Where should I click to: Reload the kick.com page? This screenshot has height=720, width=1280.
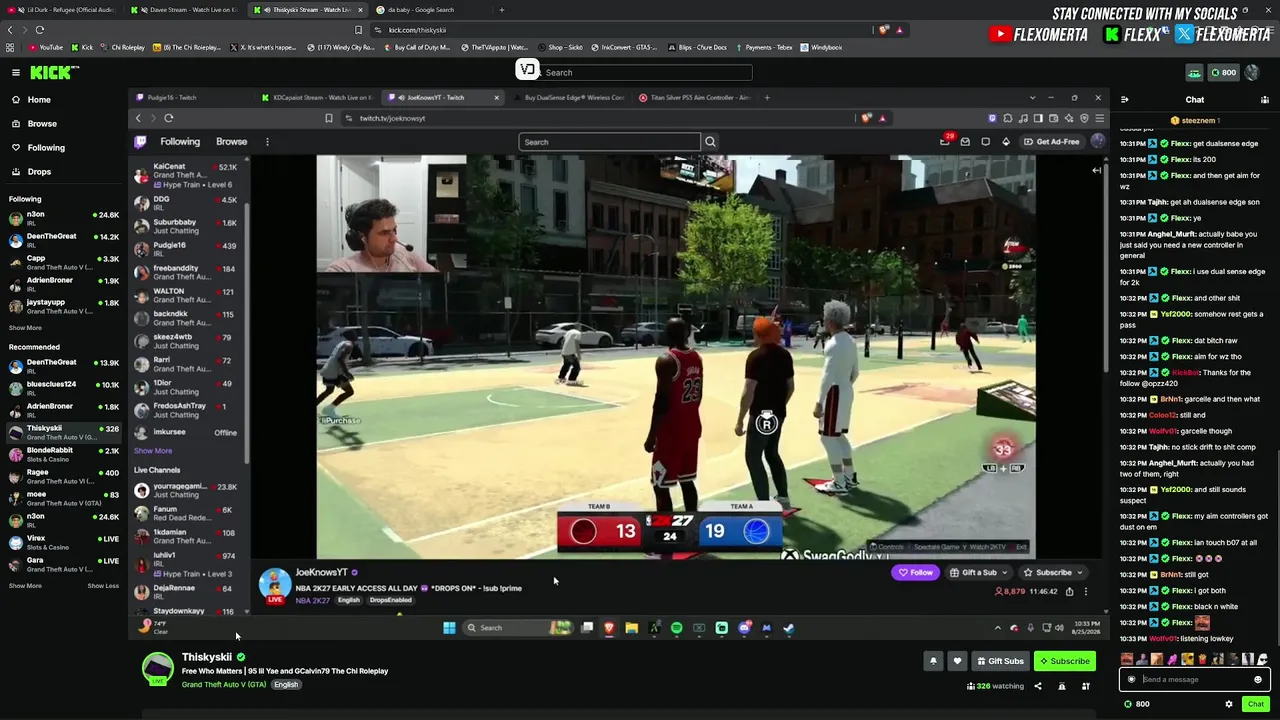pyautogui.click(x=39, y=30)
